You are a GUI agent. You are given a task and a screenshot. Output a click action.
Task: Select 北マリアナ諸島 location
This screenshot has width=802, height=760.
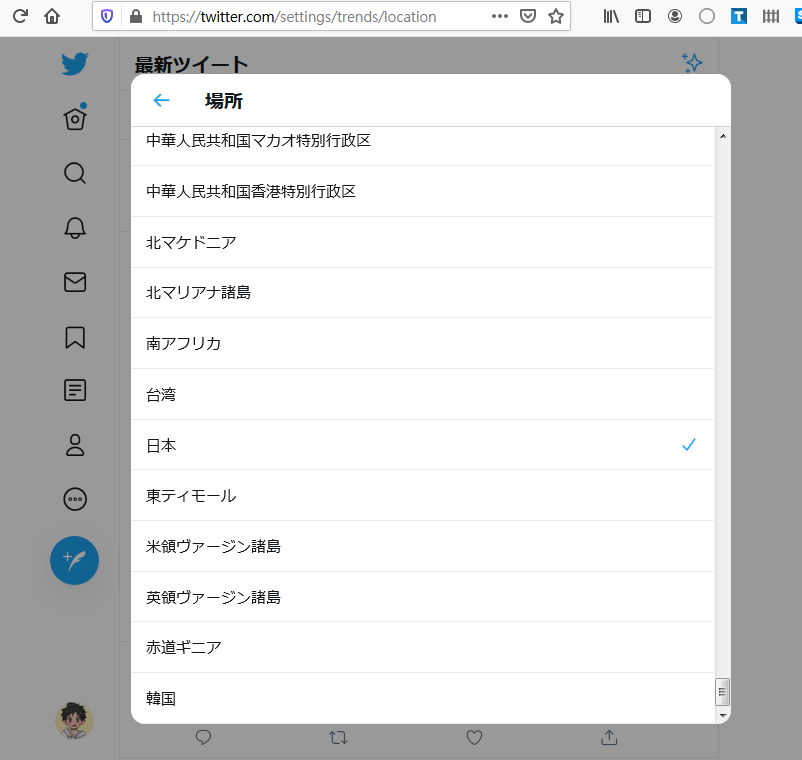pyautogui.click(x=422, y=293)
